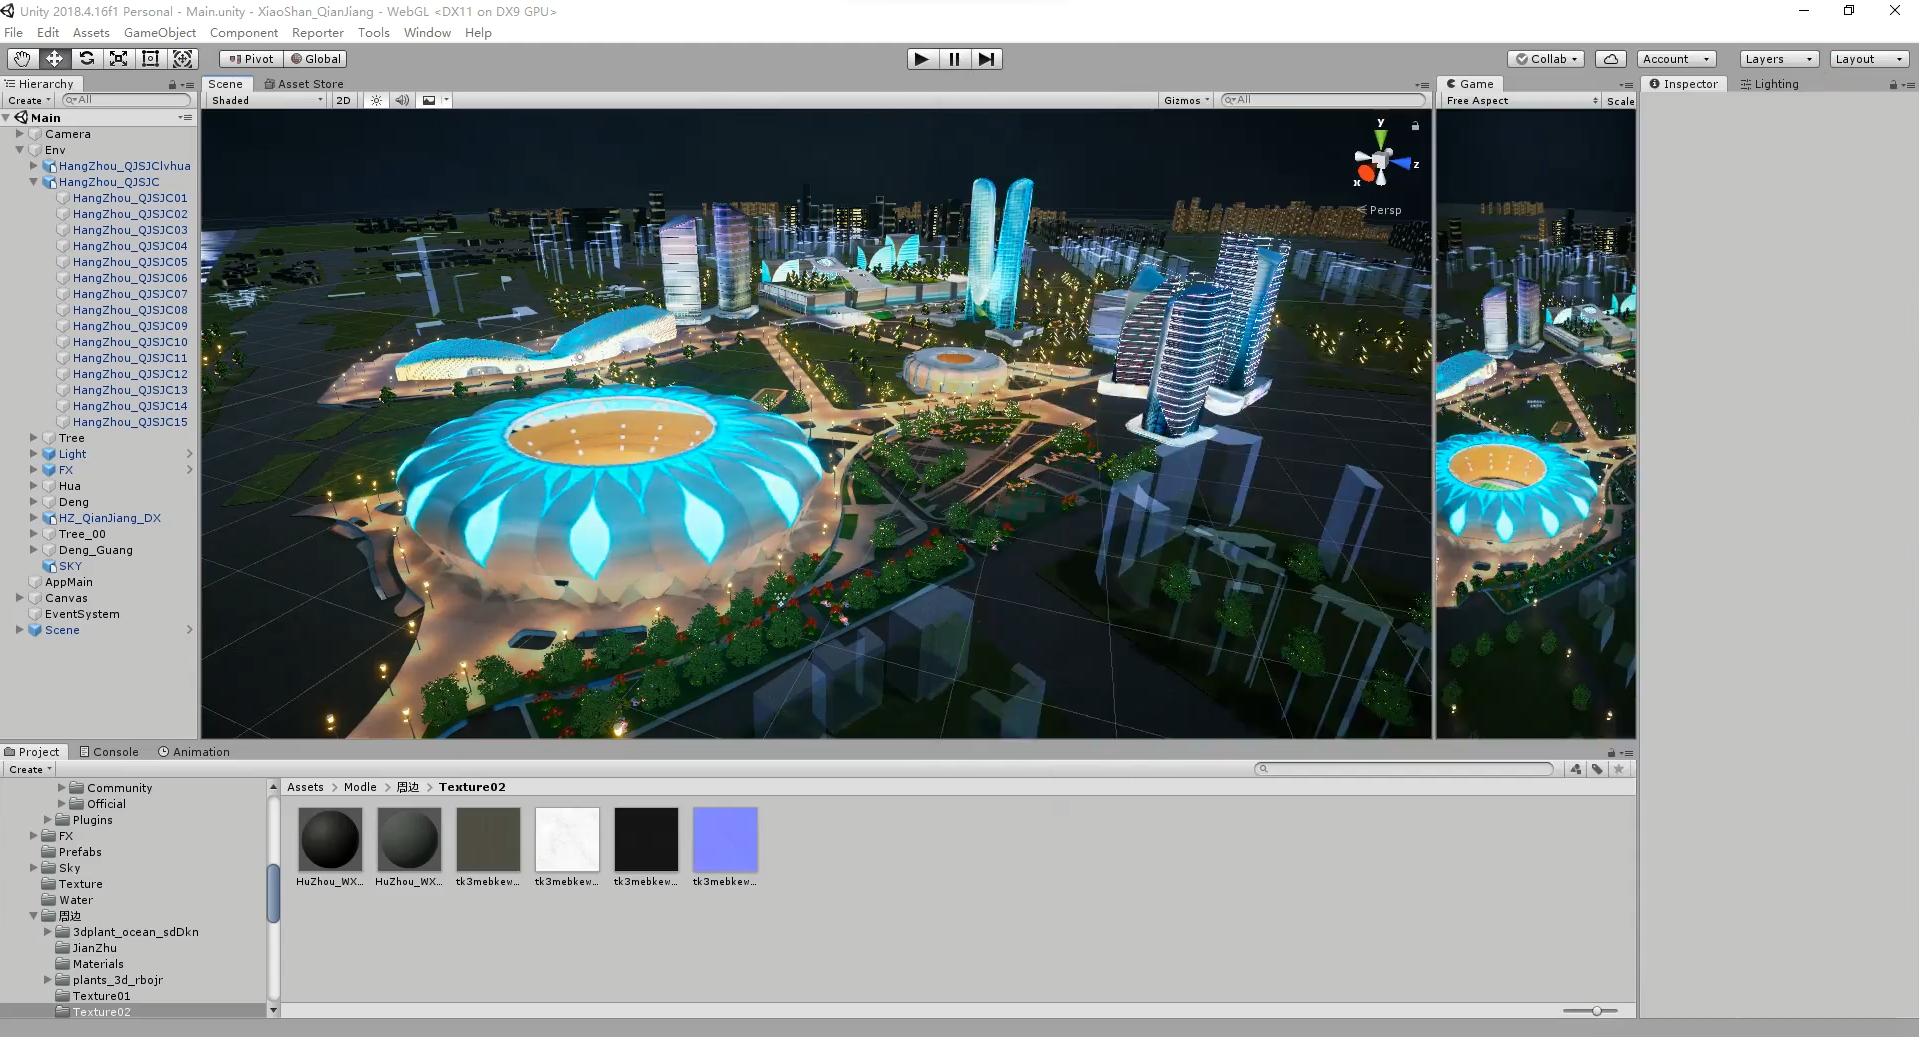Toggle 2D view mode in Scene
The image size is (1919, 1037).
pyautogui.click(x=343, y=100)
